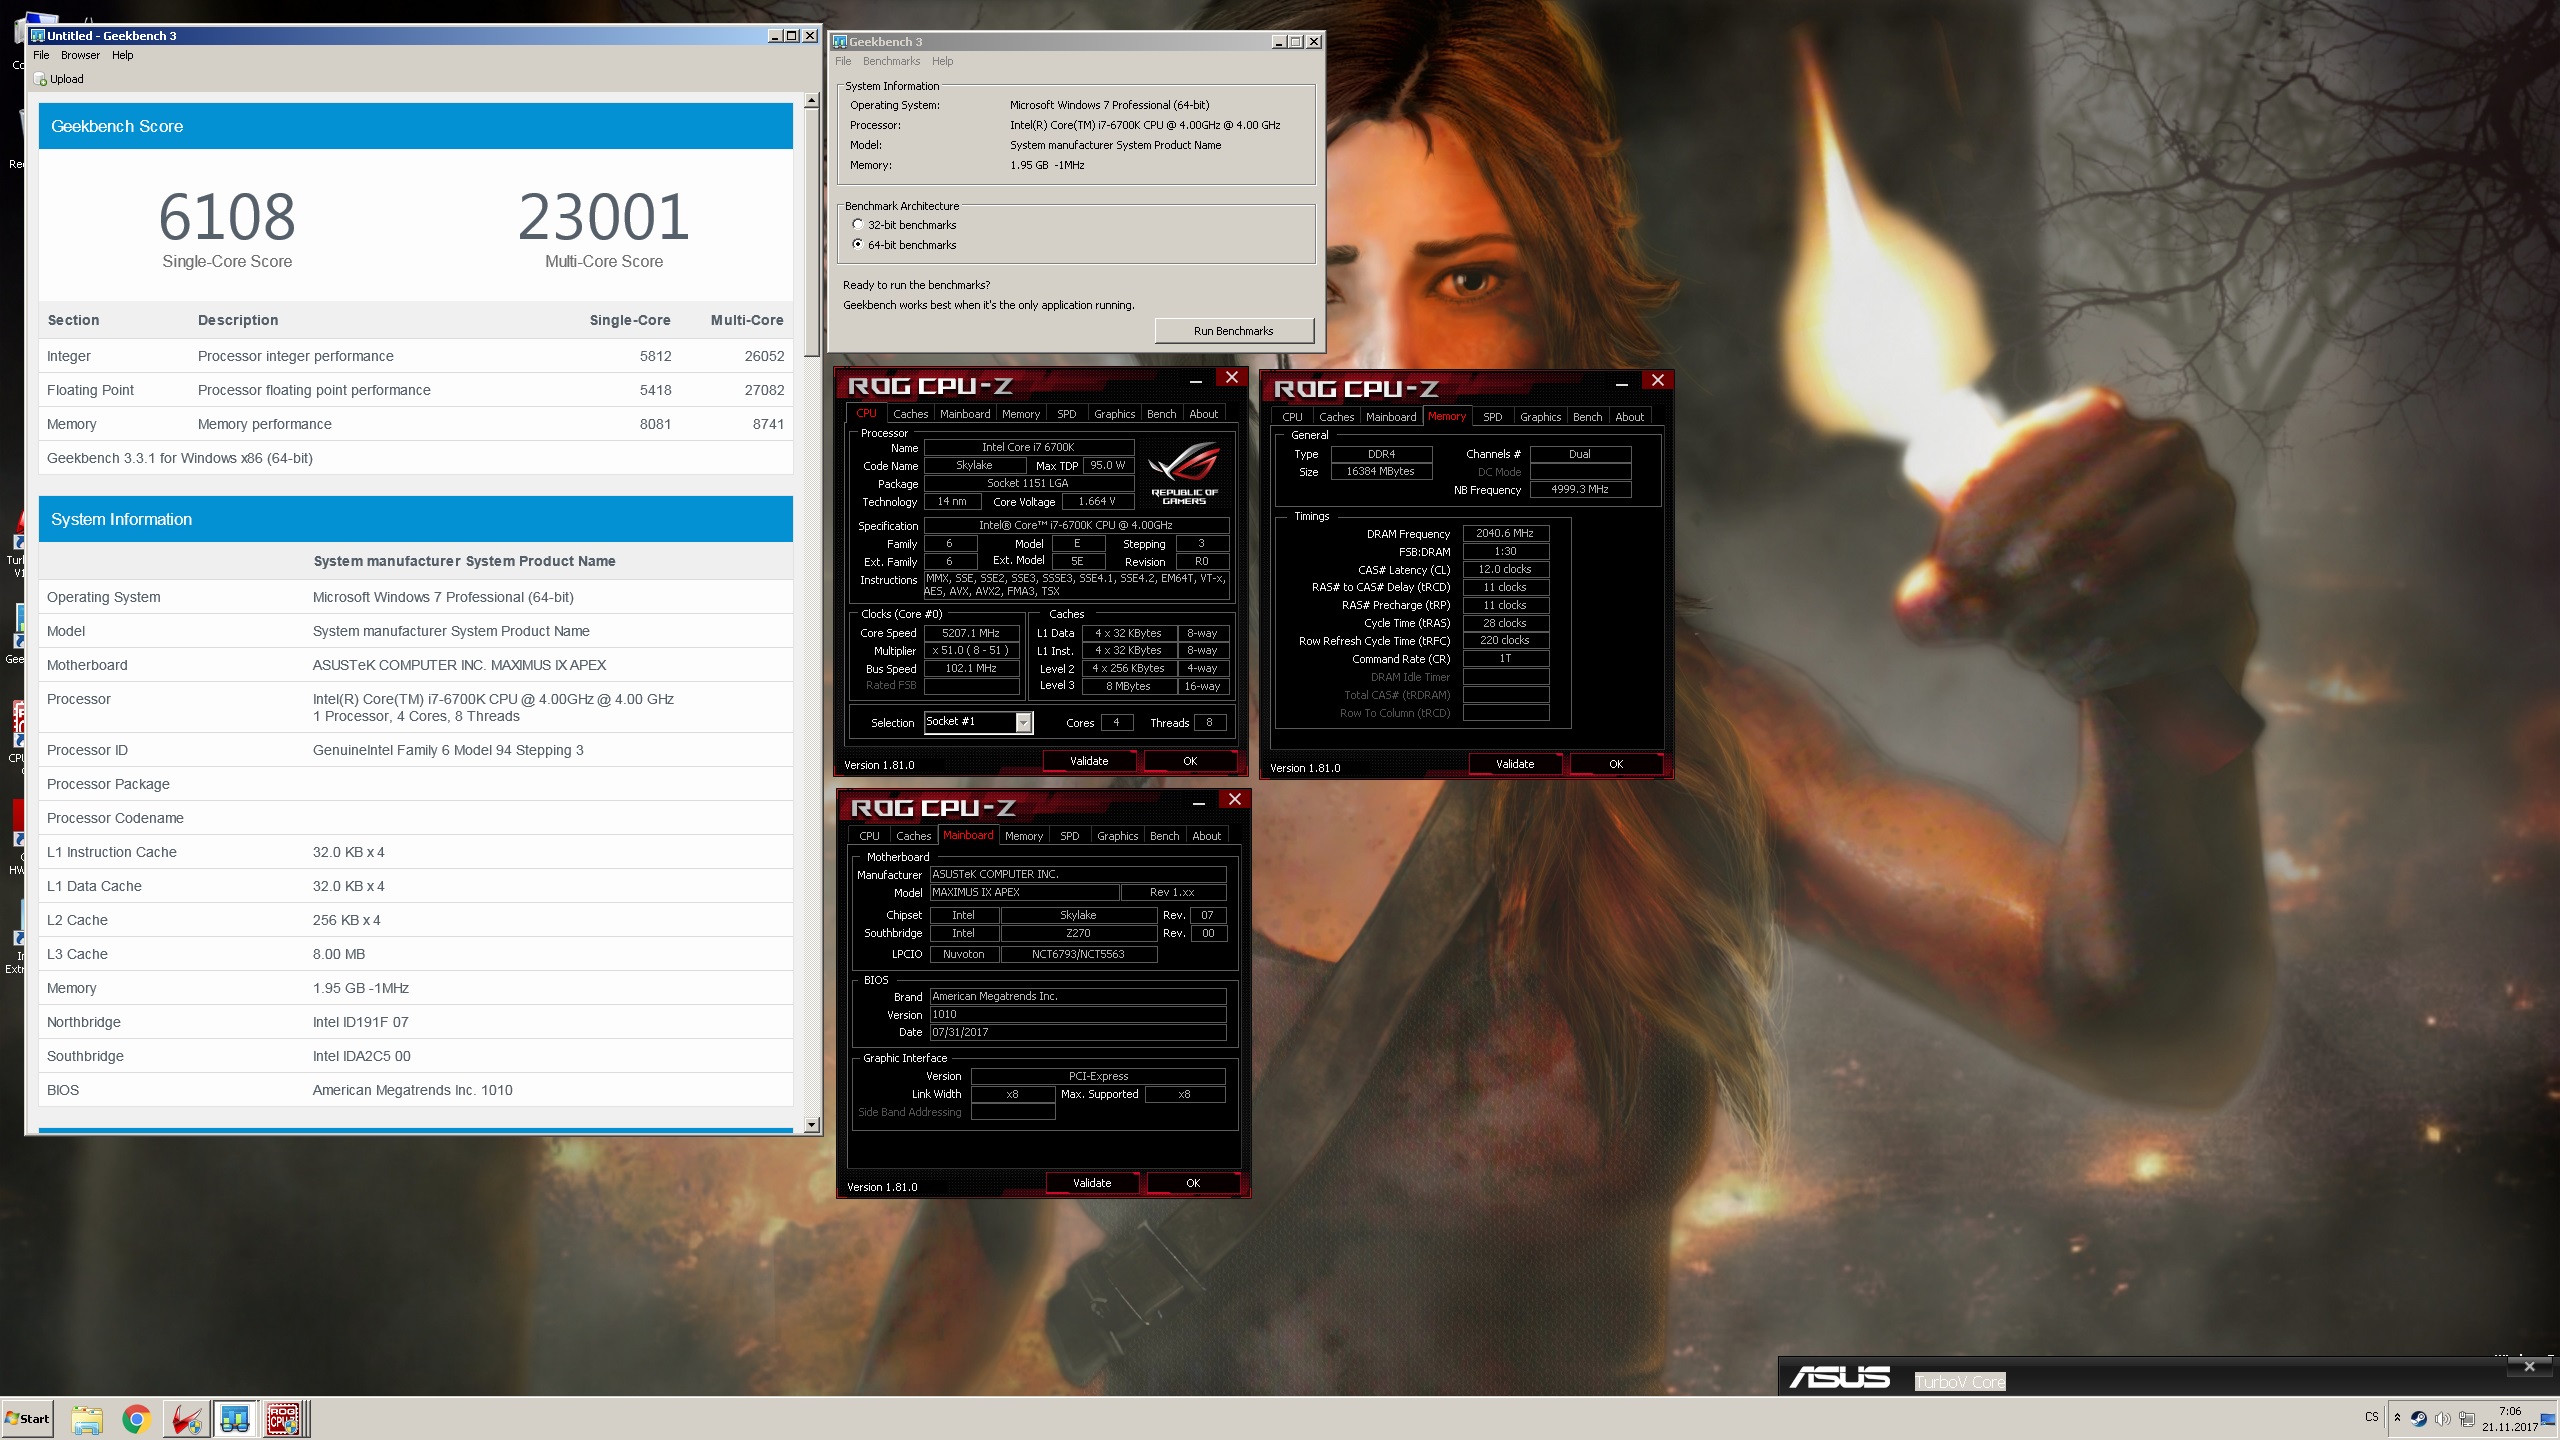Switch to SPD tab in CPU-Z CPU window

pos(1067,414)
